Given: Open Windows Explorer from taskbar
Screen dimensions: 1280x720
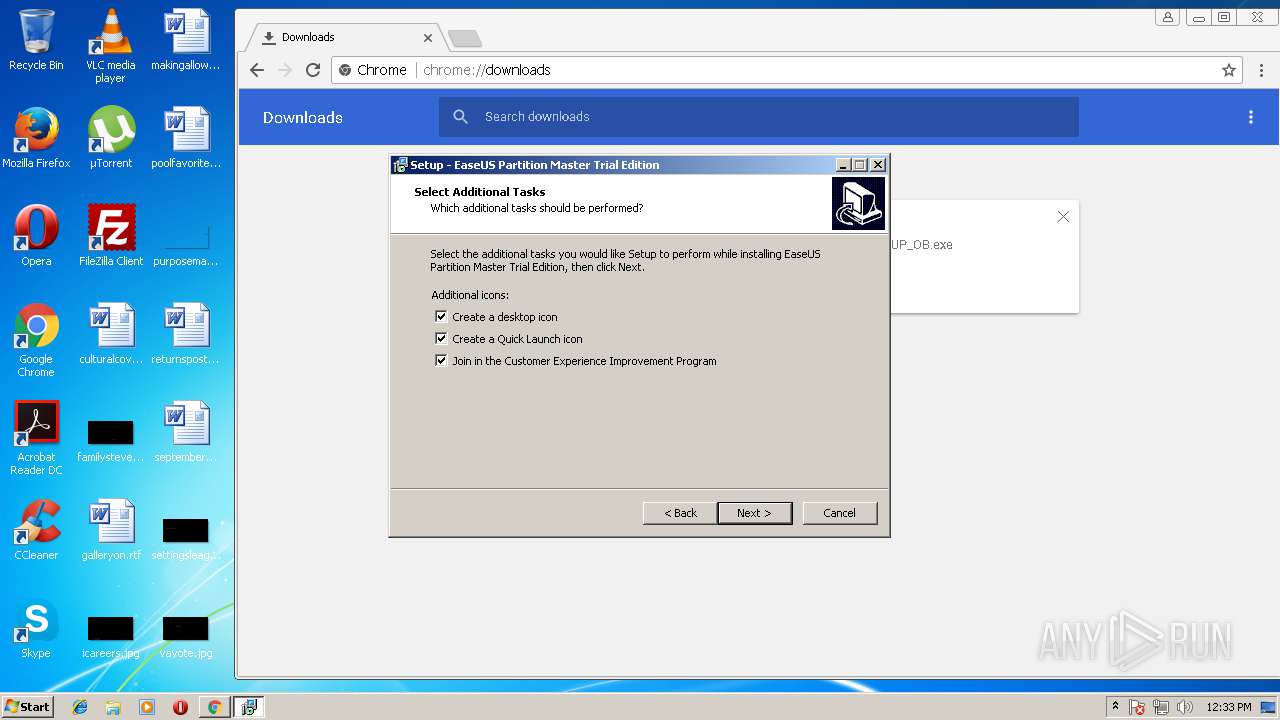Looking at the screenshot, I should [113, 707].
